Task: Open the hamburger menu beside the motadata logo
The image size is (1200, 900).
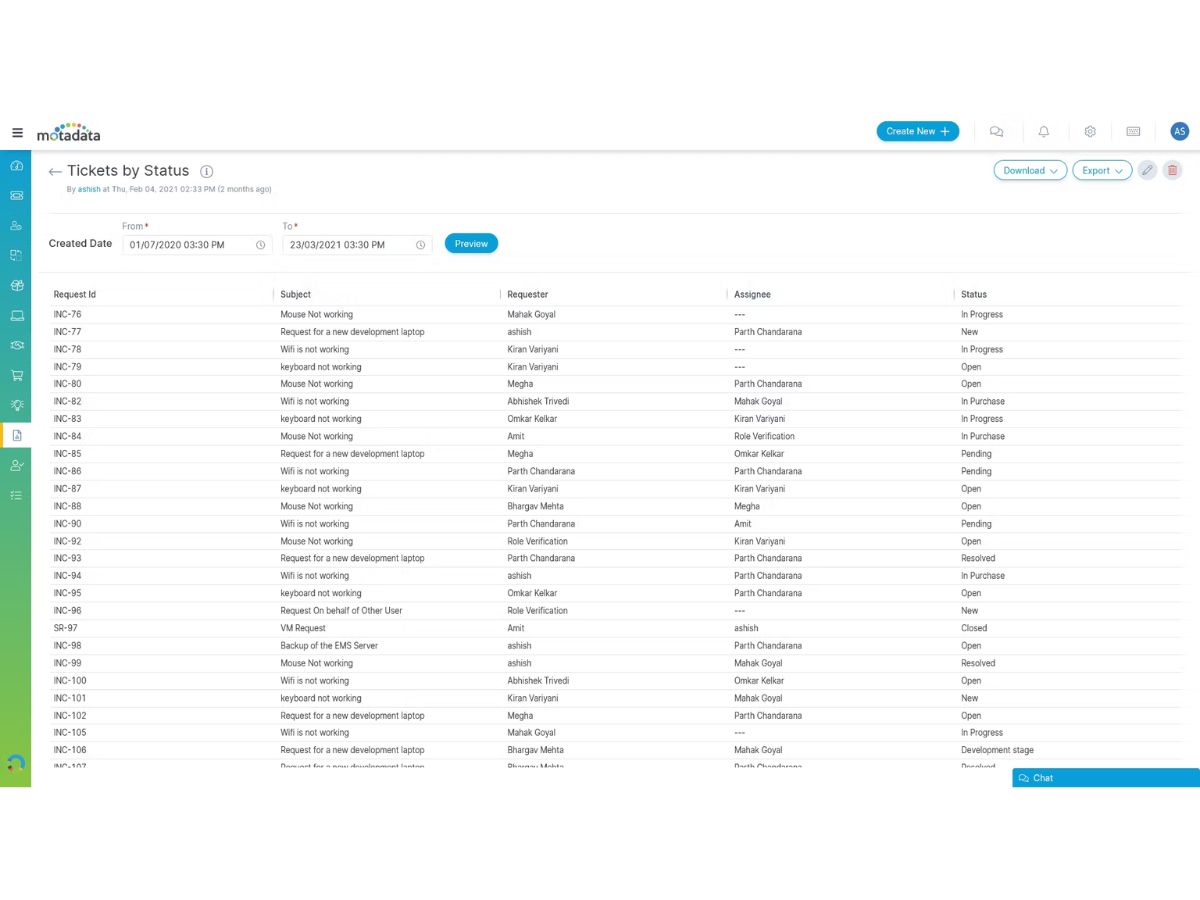Action: (x=17, y=132)
